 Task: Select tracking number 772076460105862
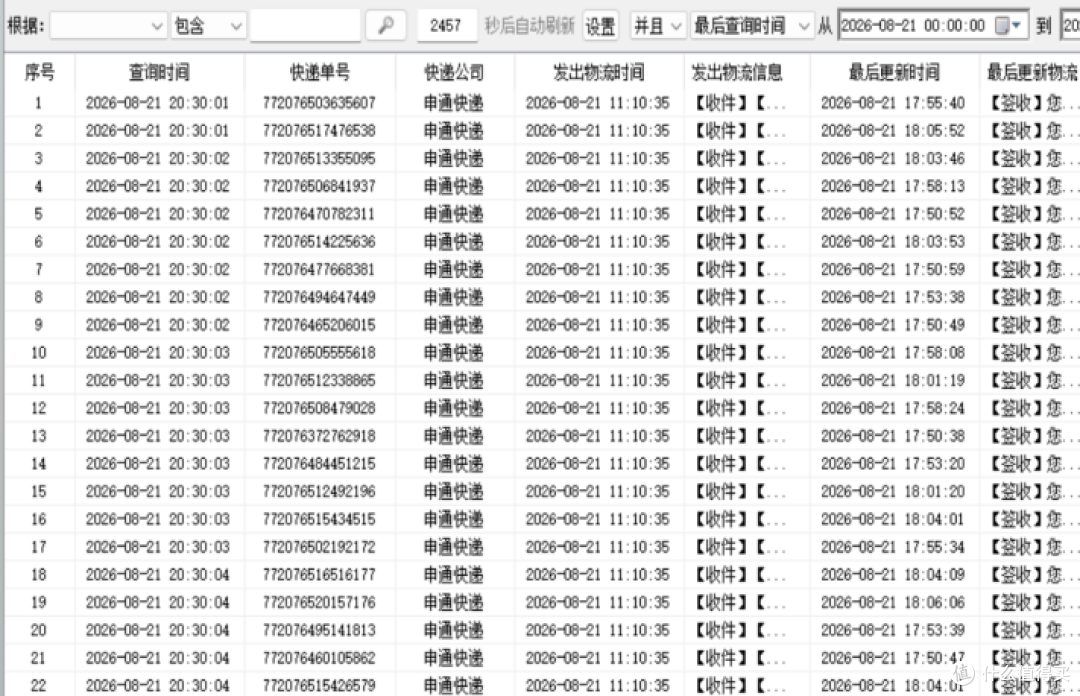coord(319,658)
